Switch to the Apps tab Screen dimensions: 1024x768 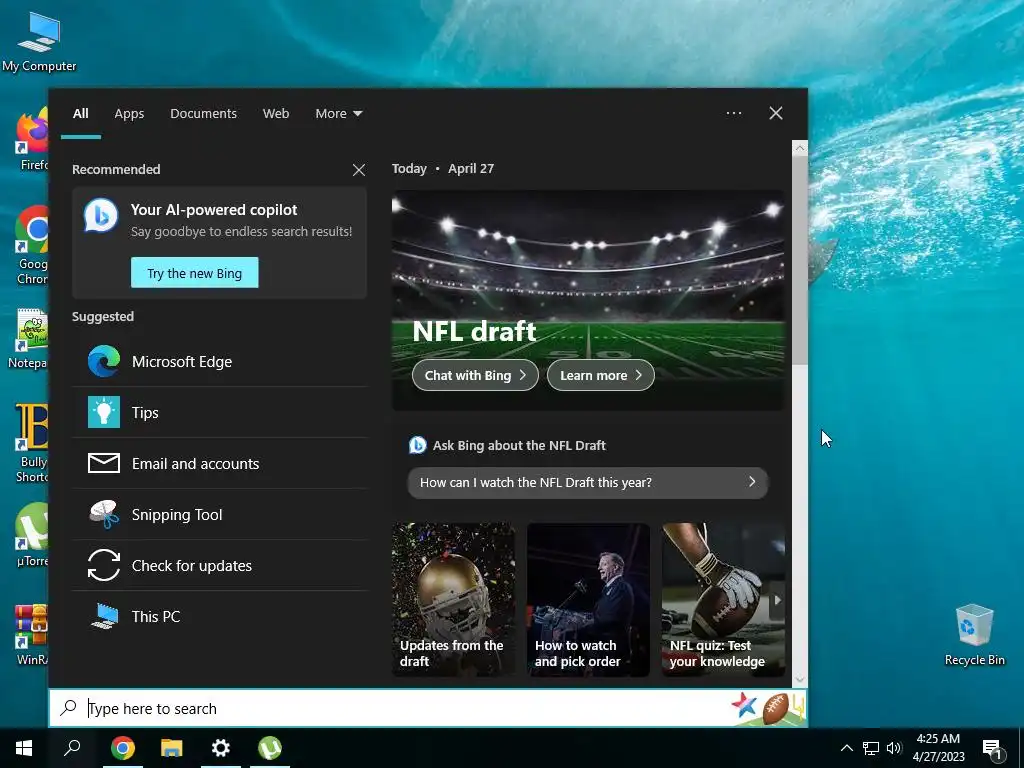pyautogui.click(x=129, y=113)
